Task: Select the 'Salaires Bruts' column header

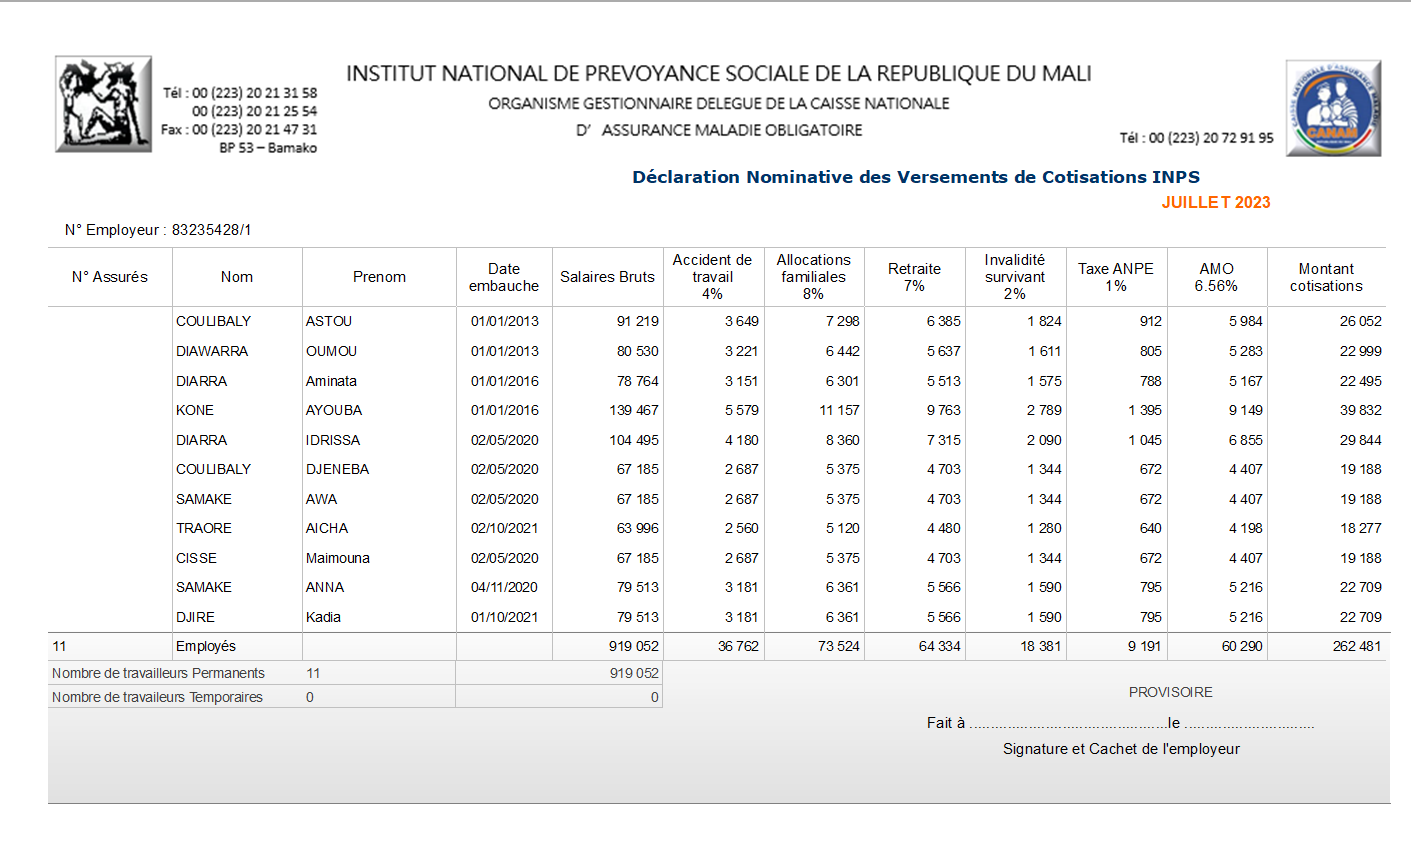Action: (x=607, y=277)
